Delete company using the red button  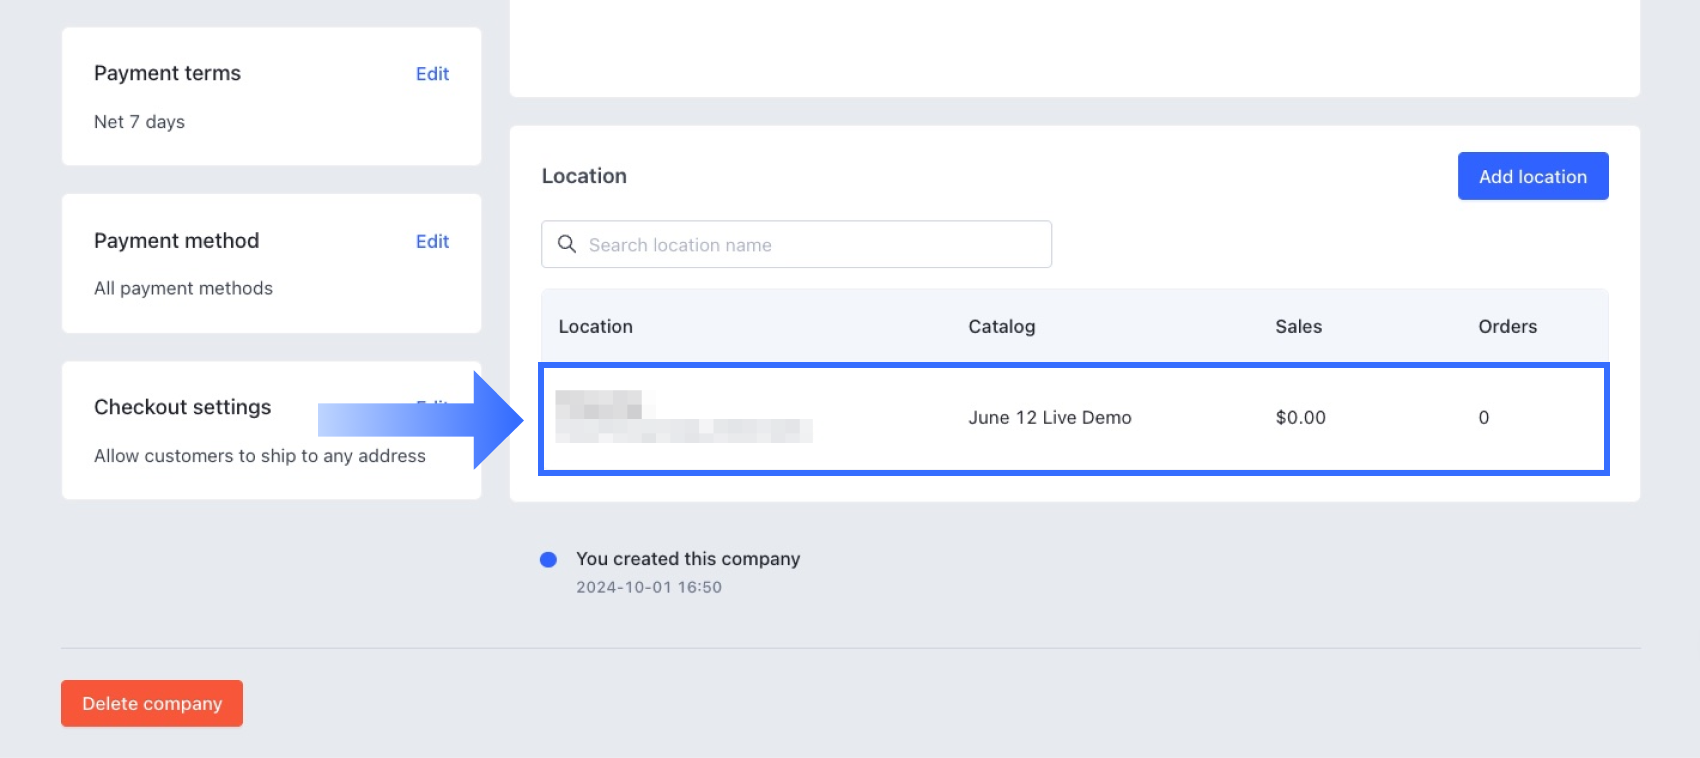(x=152, y=703)
